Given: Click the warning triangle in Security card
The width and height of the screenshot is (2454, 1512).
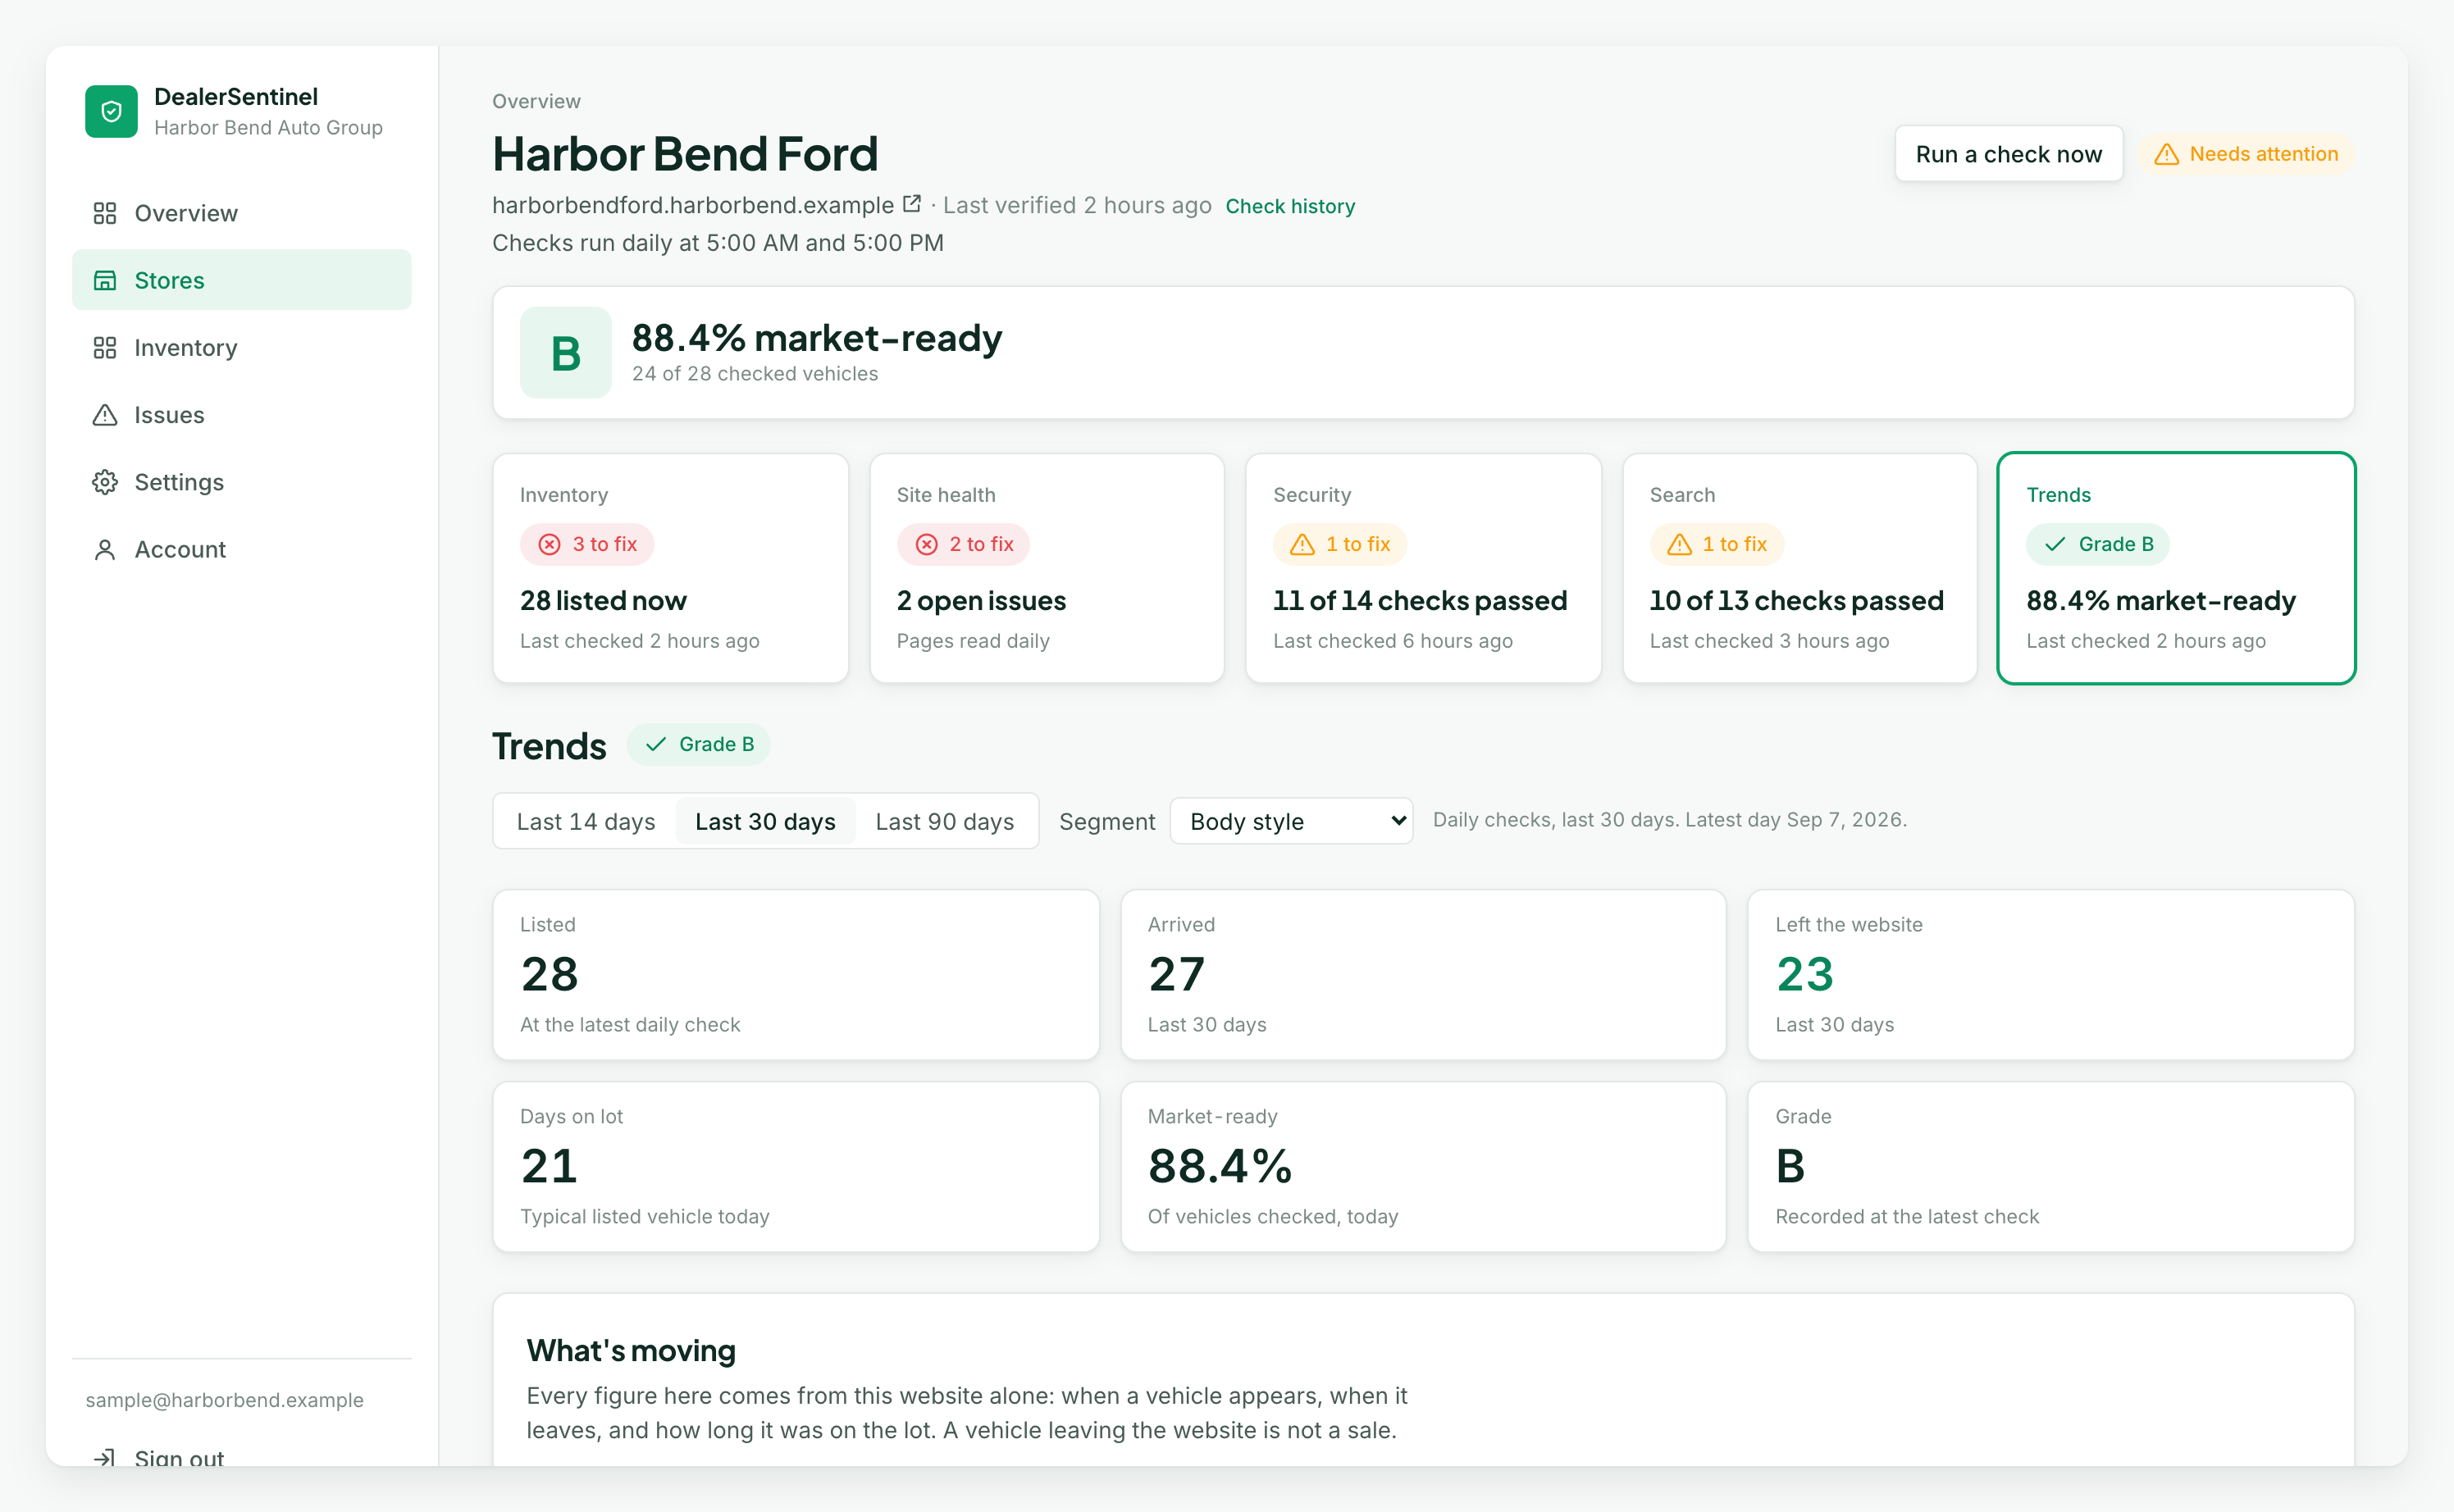Looking at the screenshot, I should [1302, 544].
